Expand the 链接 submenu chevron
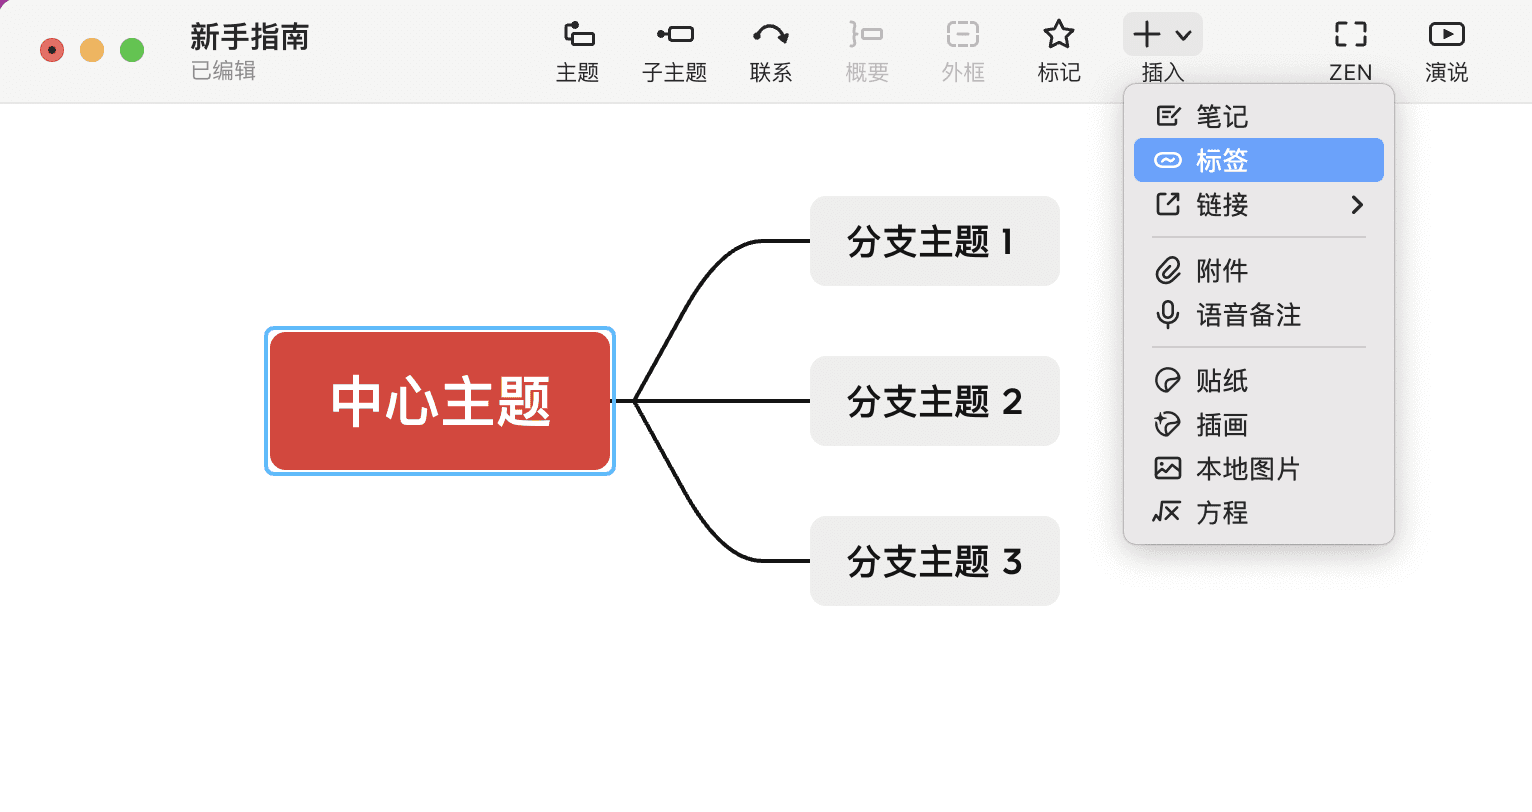 [1357, 204]
